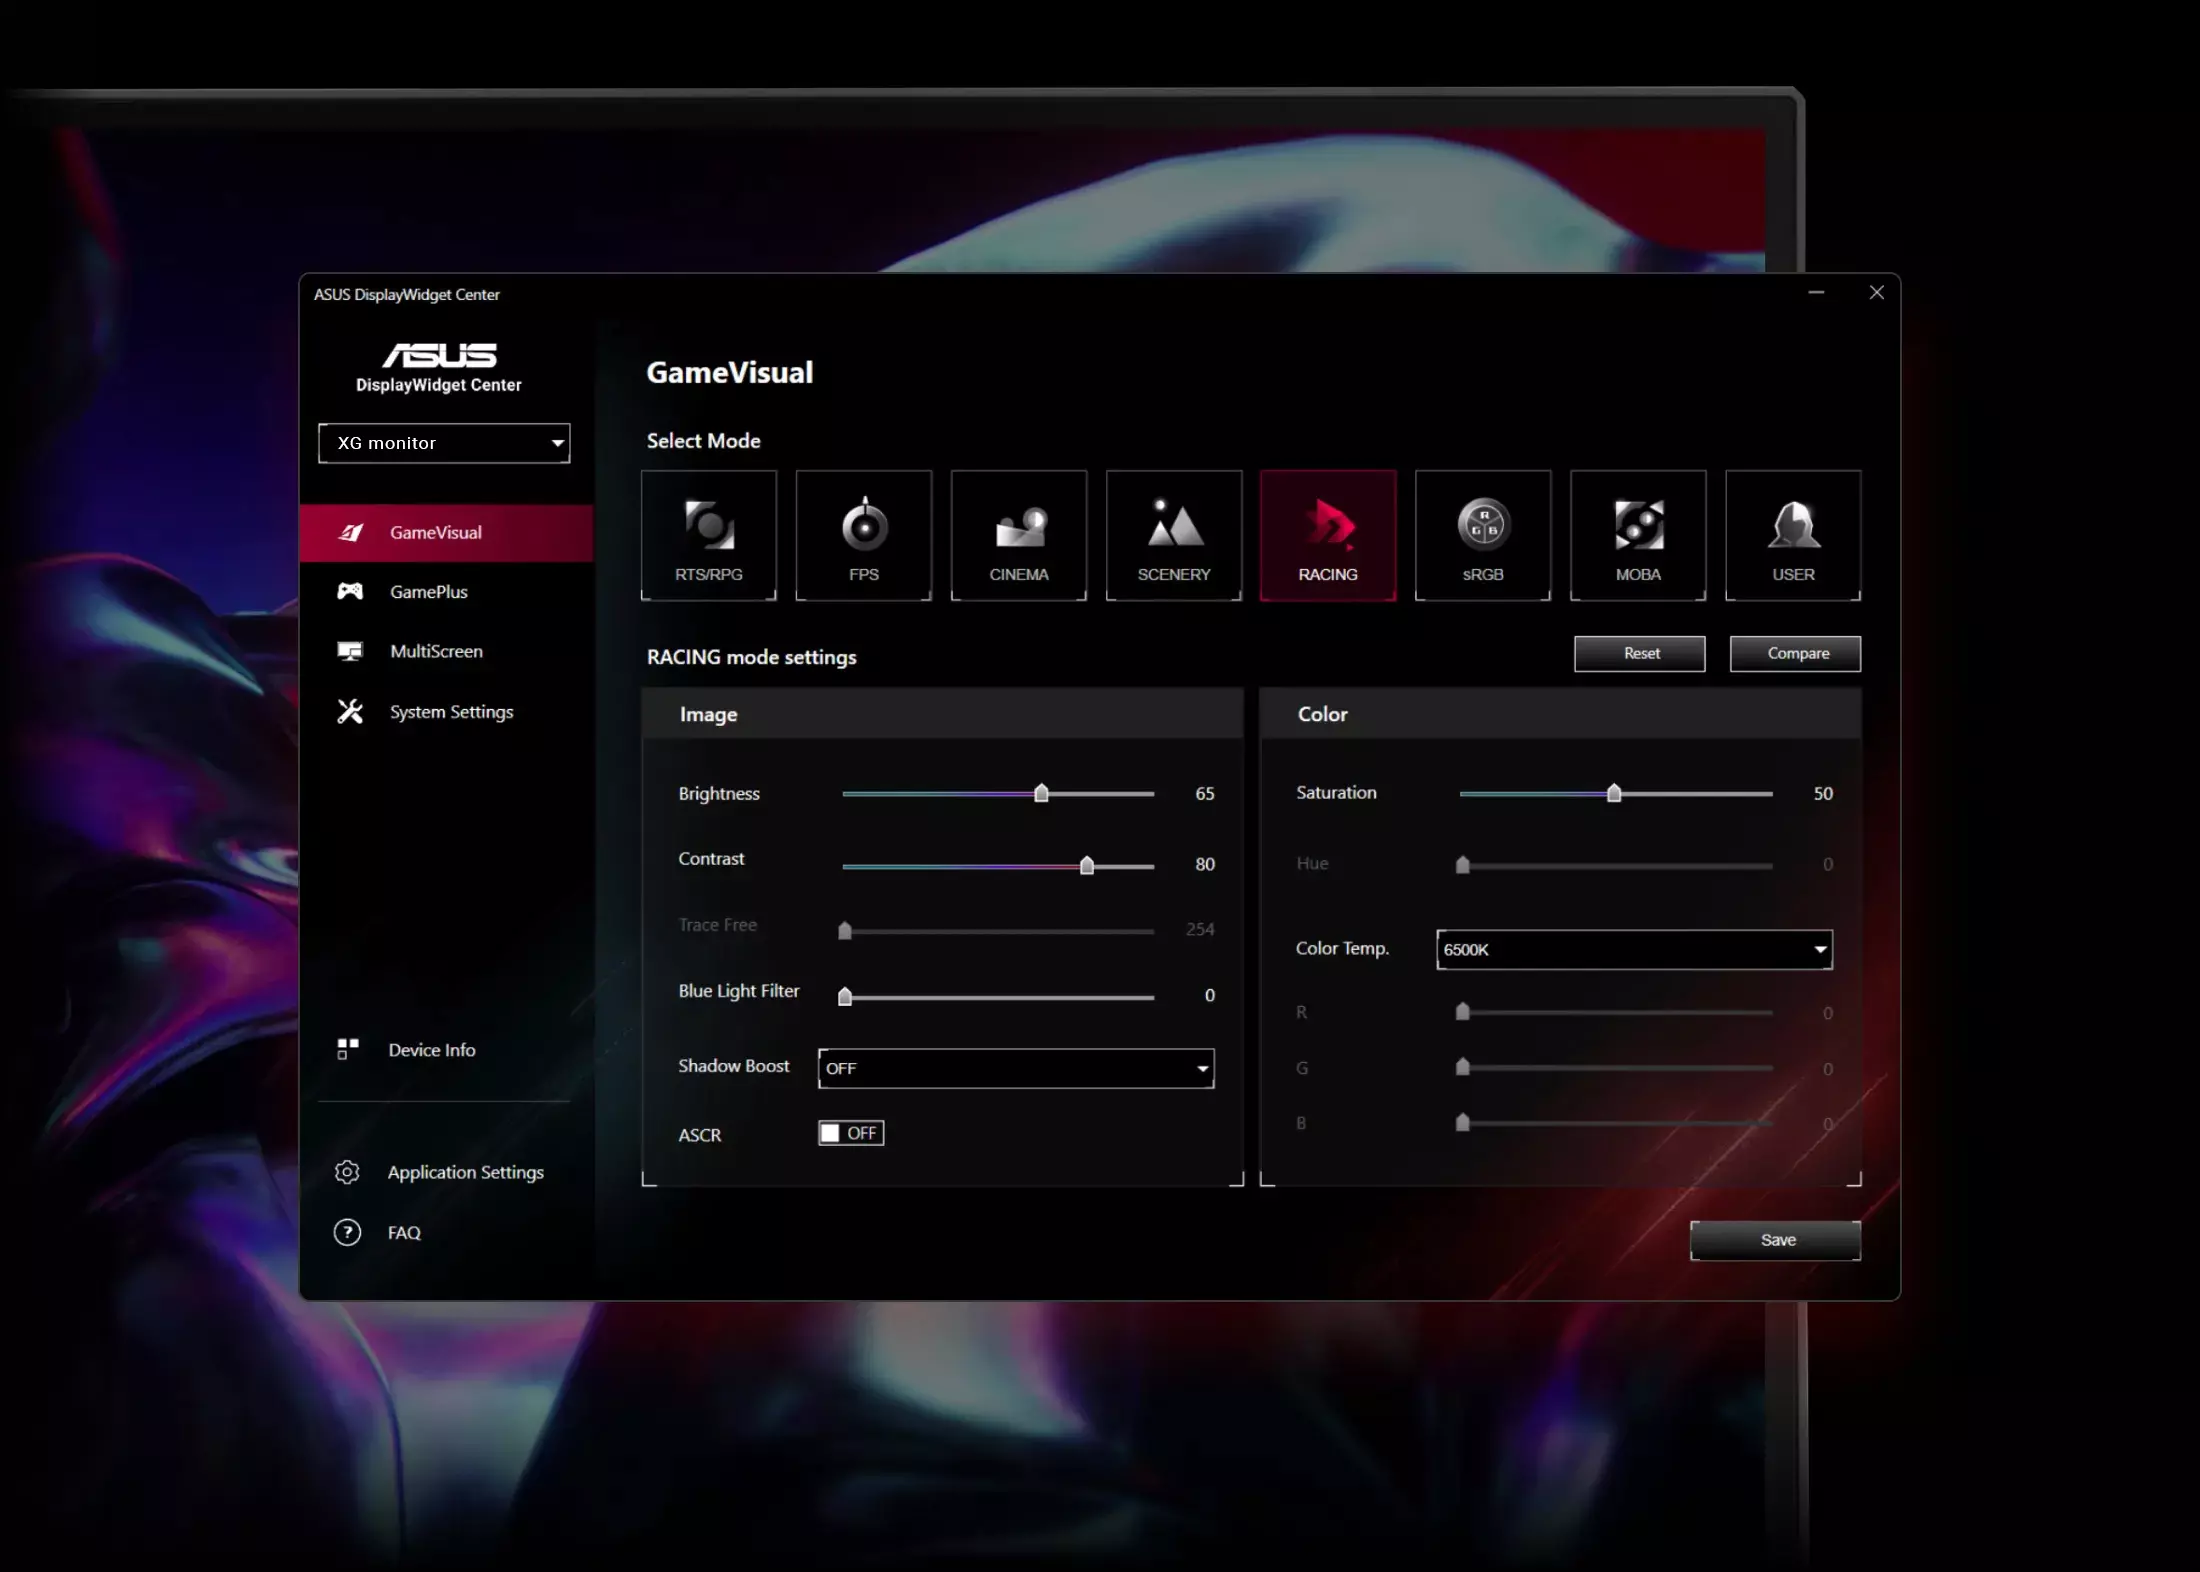
Task: Open the MultiScreen panel
Action: pos(436,651)
